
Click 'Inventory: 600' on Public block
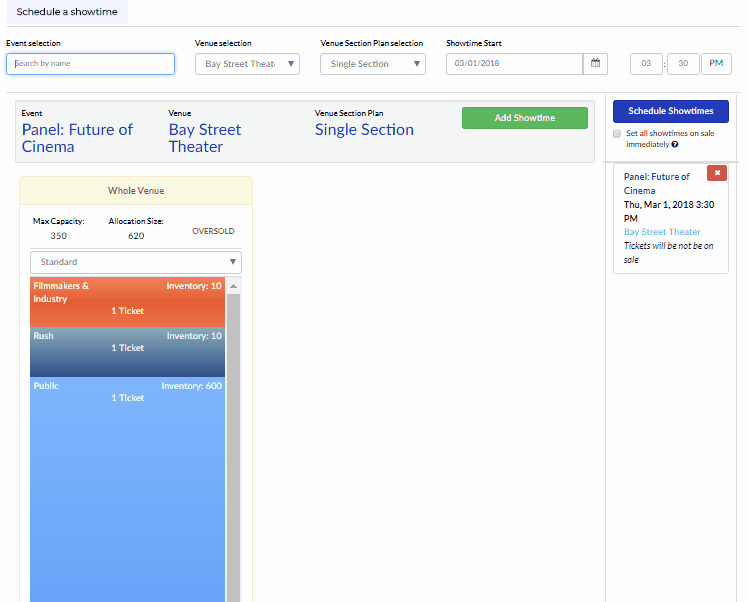(192, 386)
